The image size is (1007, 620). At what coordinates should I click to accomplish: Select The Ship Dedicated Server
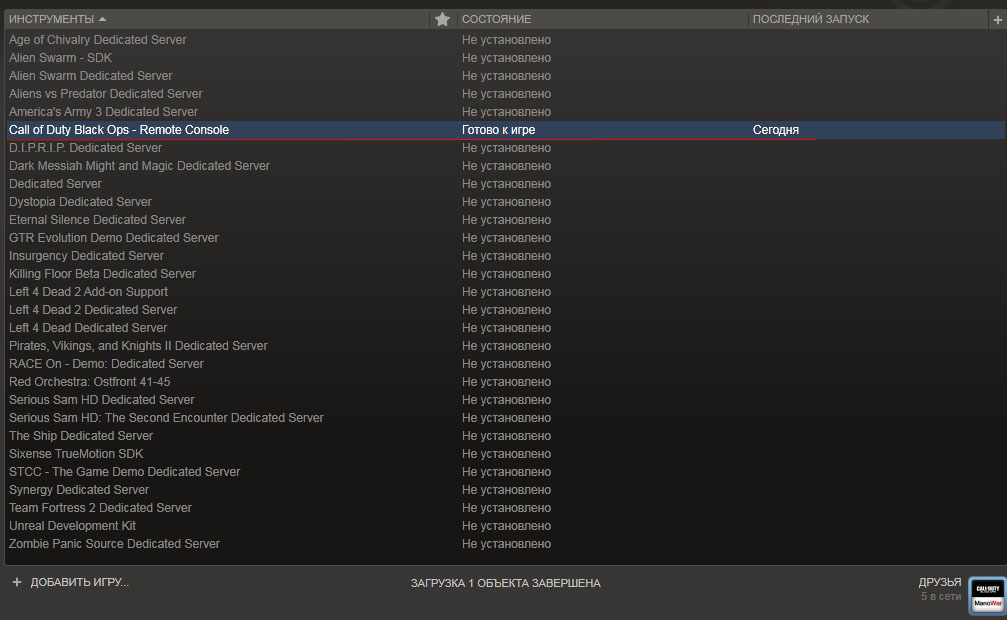(x=81, y=436)
